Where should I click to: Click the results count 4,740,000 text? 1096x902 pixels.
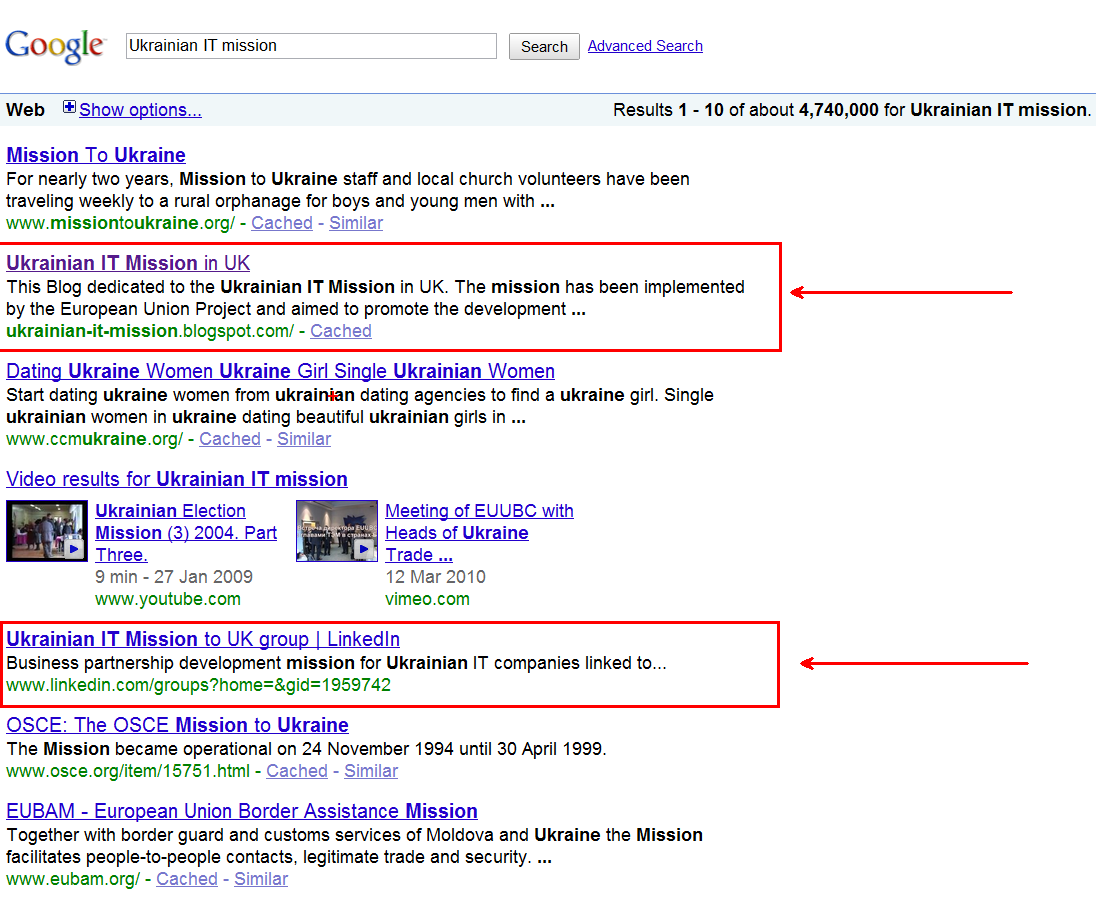(x=838, y=110)
